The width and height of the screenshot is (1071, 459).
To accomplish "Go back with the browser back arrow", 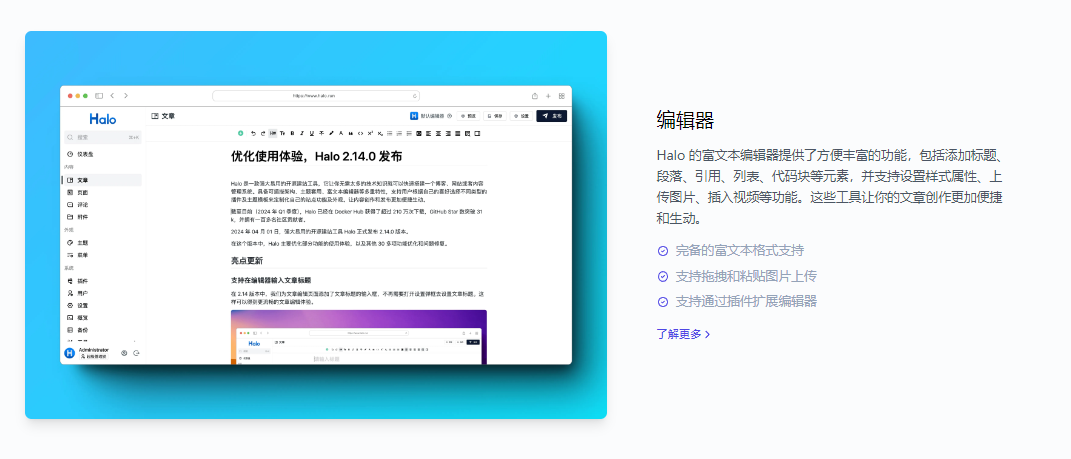I will click(112, 96).
